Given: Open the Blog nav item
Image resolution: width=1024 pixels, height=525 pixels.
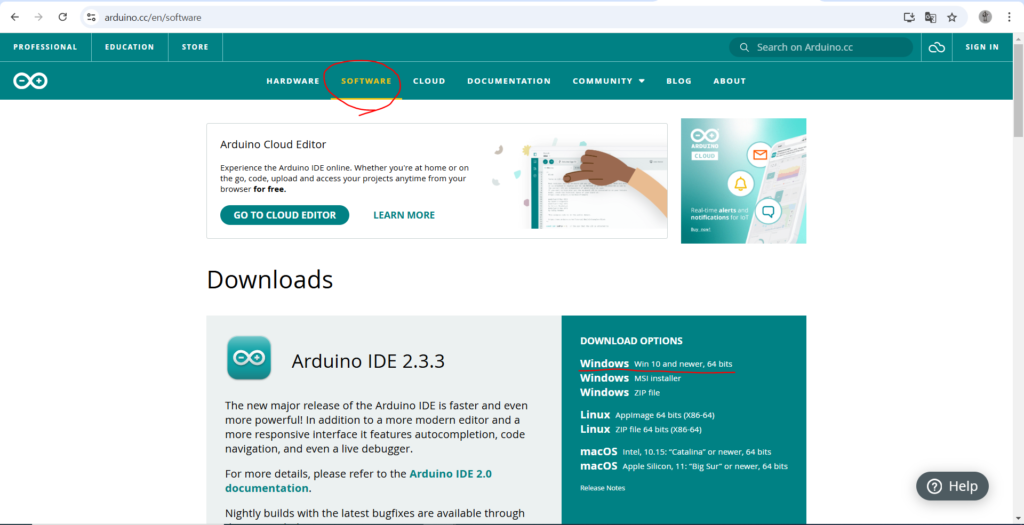Looking at the screenshot, I should [x=679, y=81].
